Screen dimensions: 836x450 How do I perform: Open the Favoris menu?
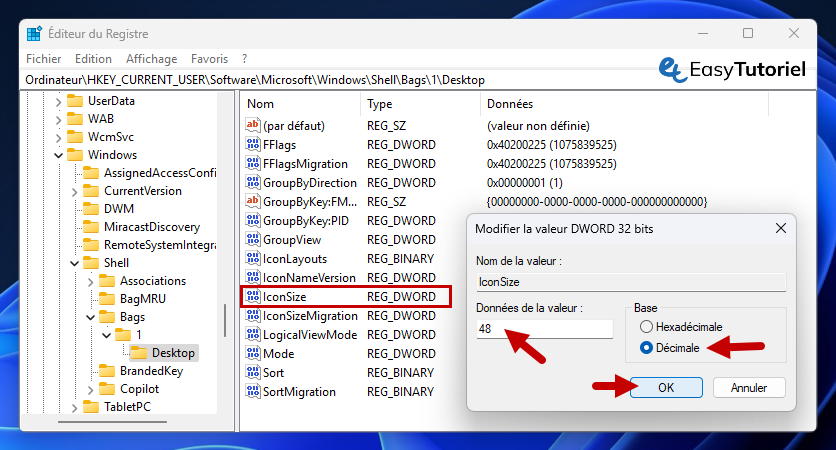(x=210, y=59)
